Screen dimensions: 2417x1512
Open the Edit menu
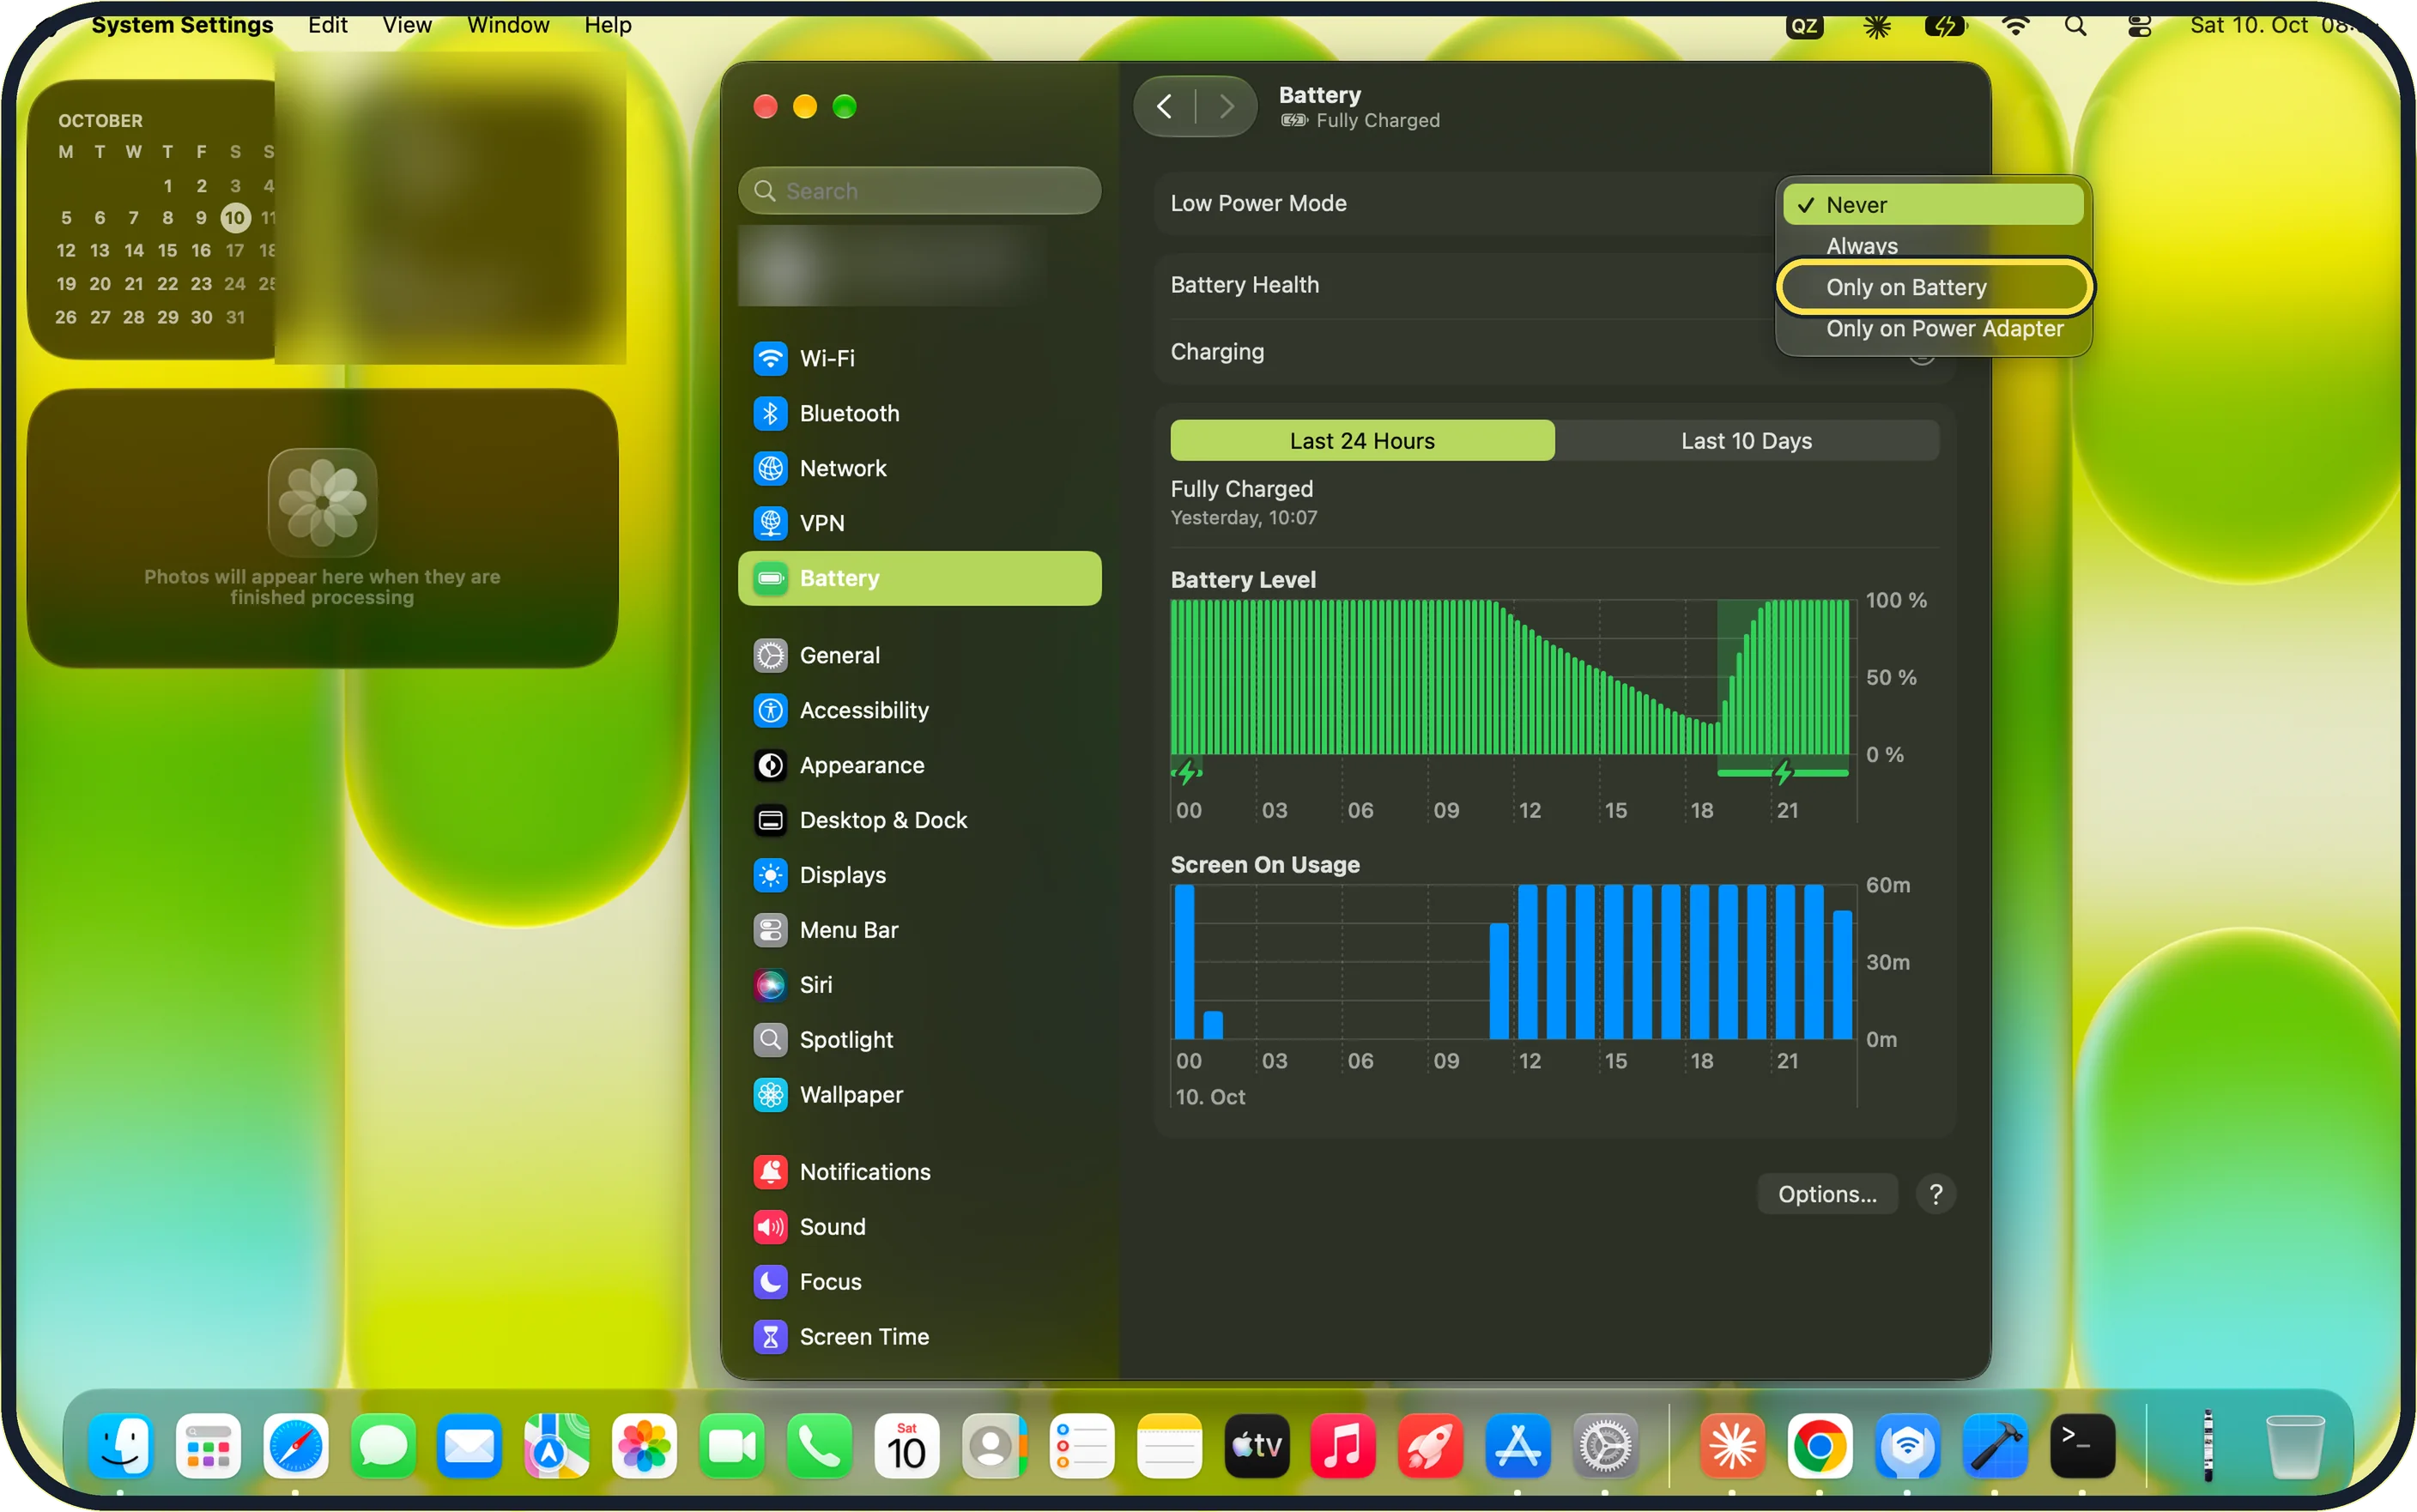[x=327, y=25]
